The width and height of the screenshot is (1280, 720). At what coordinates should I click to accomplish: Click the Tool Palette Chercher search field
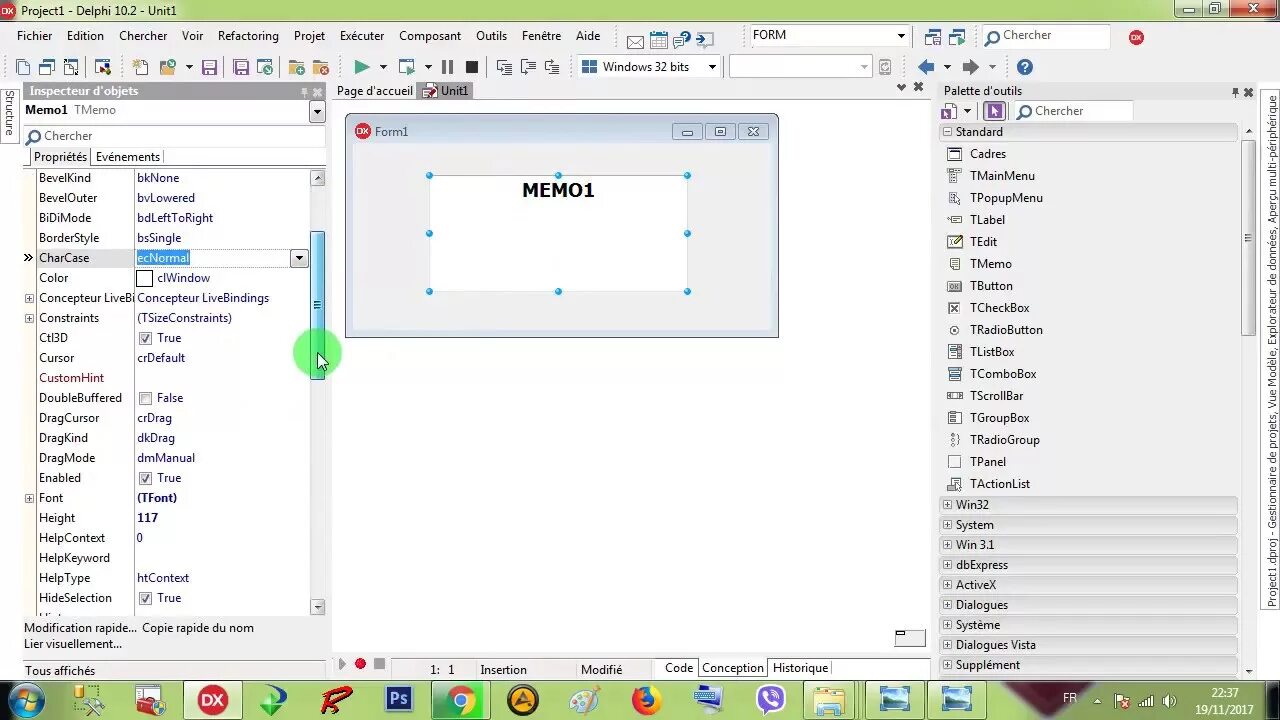1074,111
